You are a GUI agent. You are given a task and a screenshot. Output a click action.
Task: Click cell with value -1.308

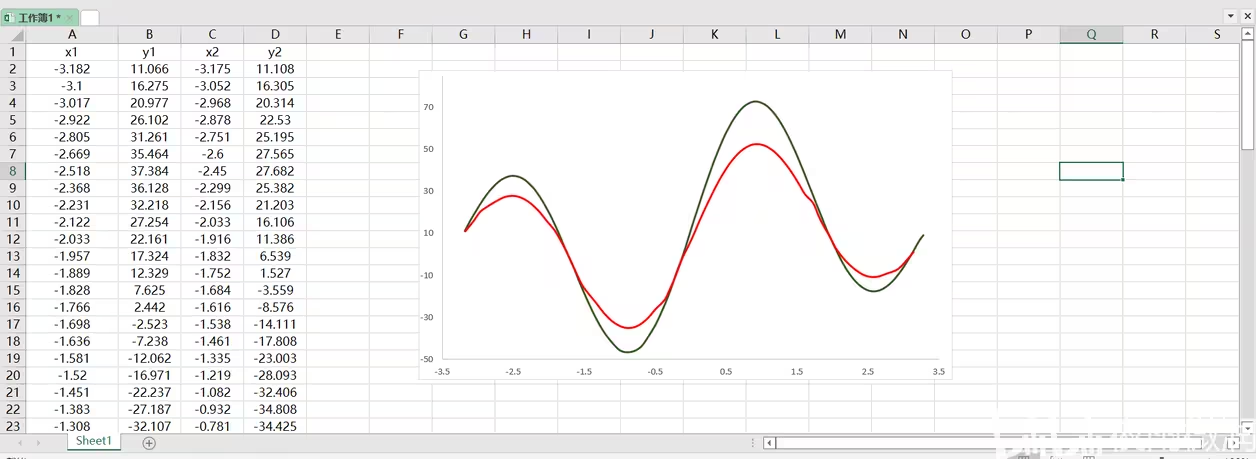[71, 426]
